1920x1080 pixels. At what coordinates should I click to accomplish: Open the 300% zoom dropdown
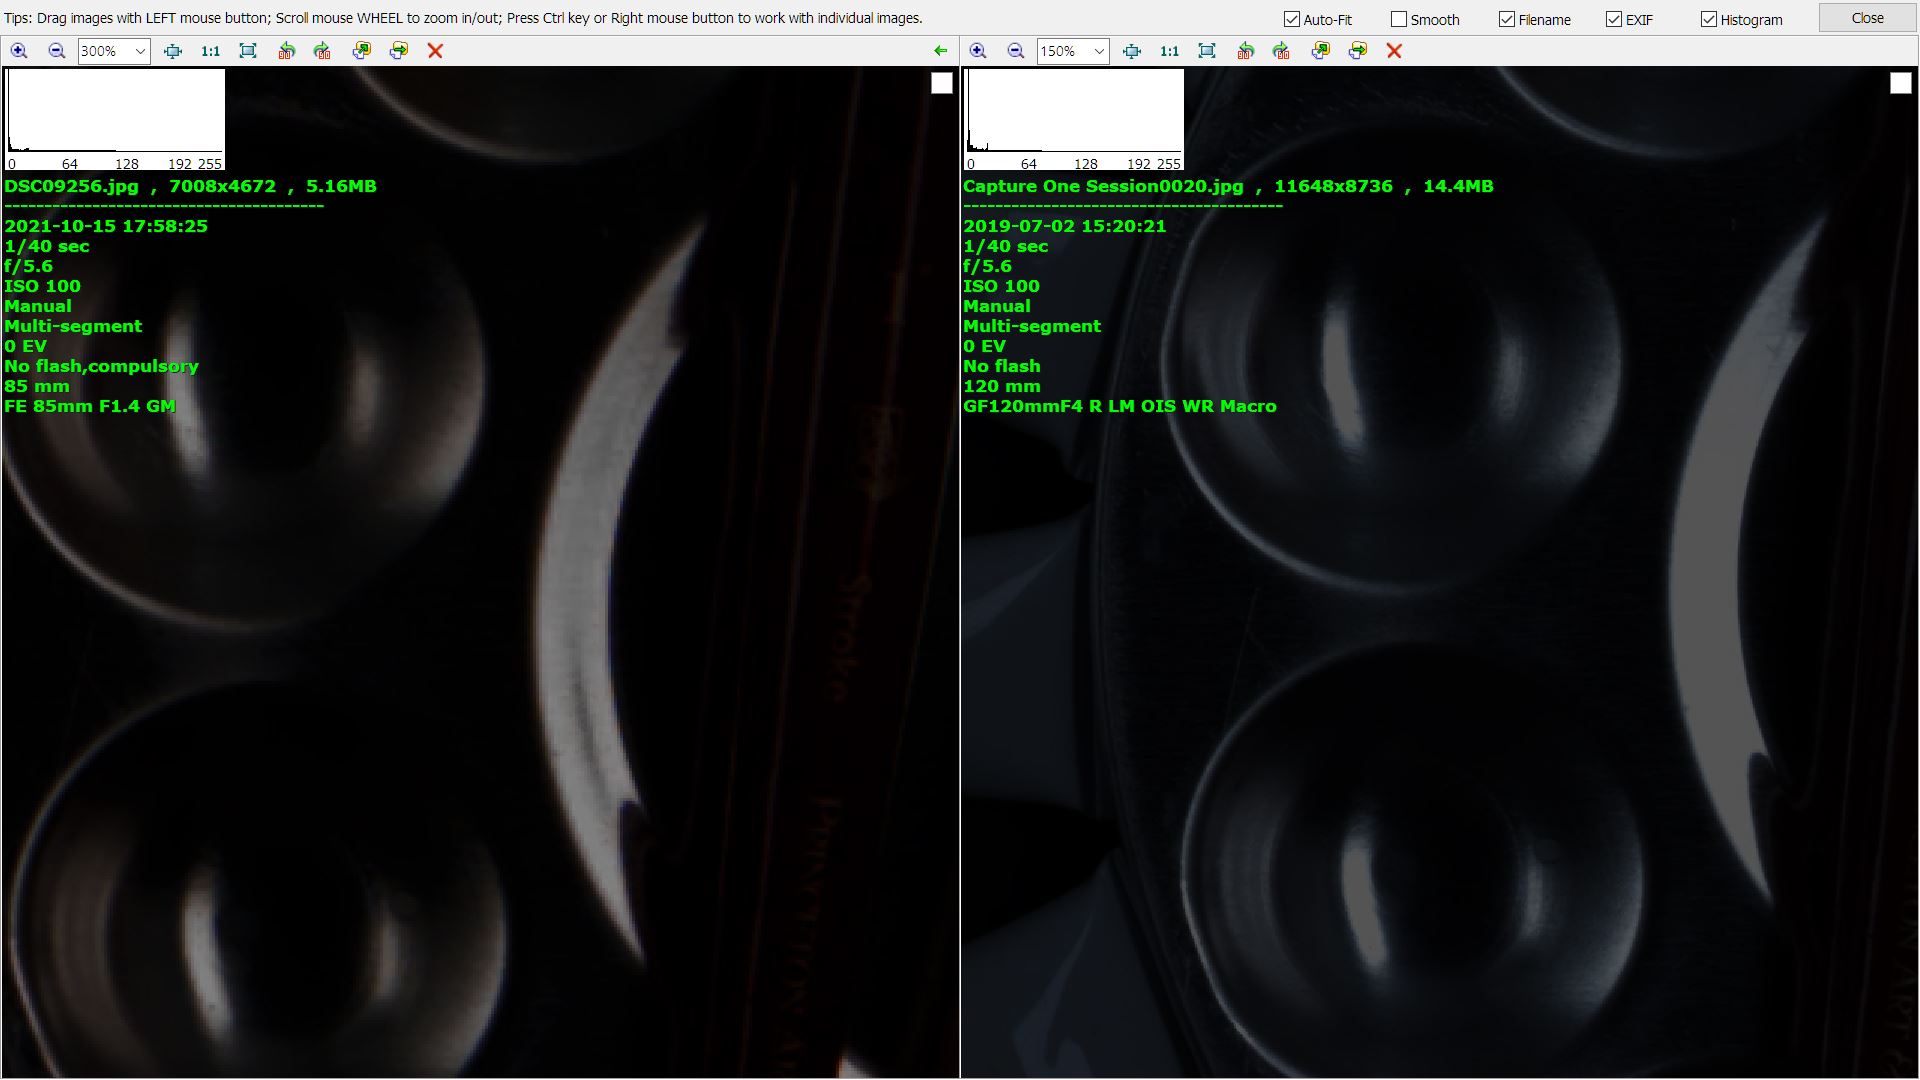(x=140, y=51)
